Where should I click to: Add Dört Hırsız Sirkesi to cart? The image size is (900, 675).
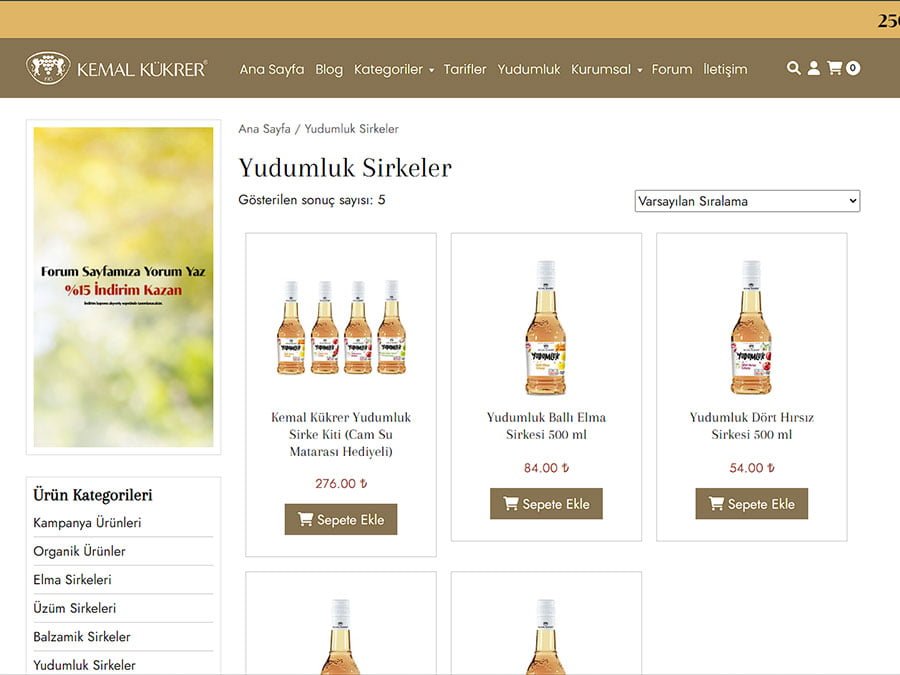point(752,504)
